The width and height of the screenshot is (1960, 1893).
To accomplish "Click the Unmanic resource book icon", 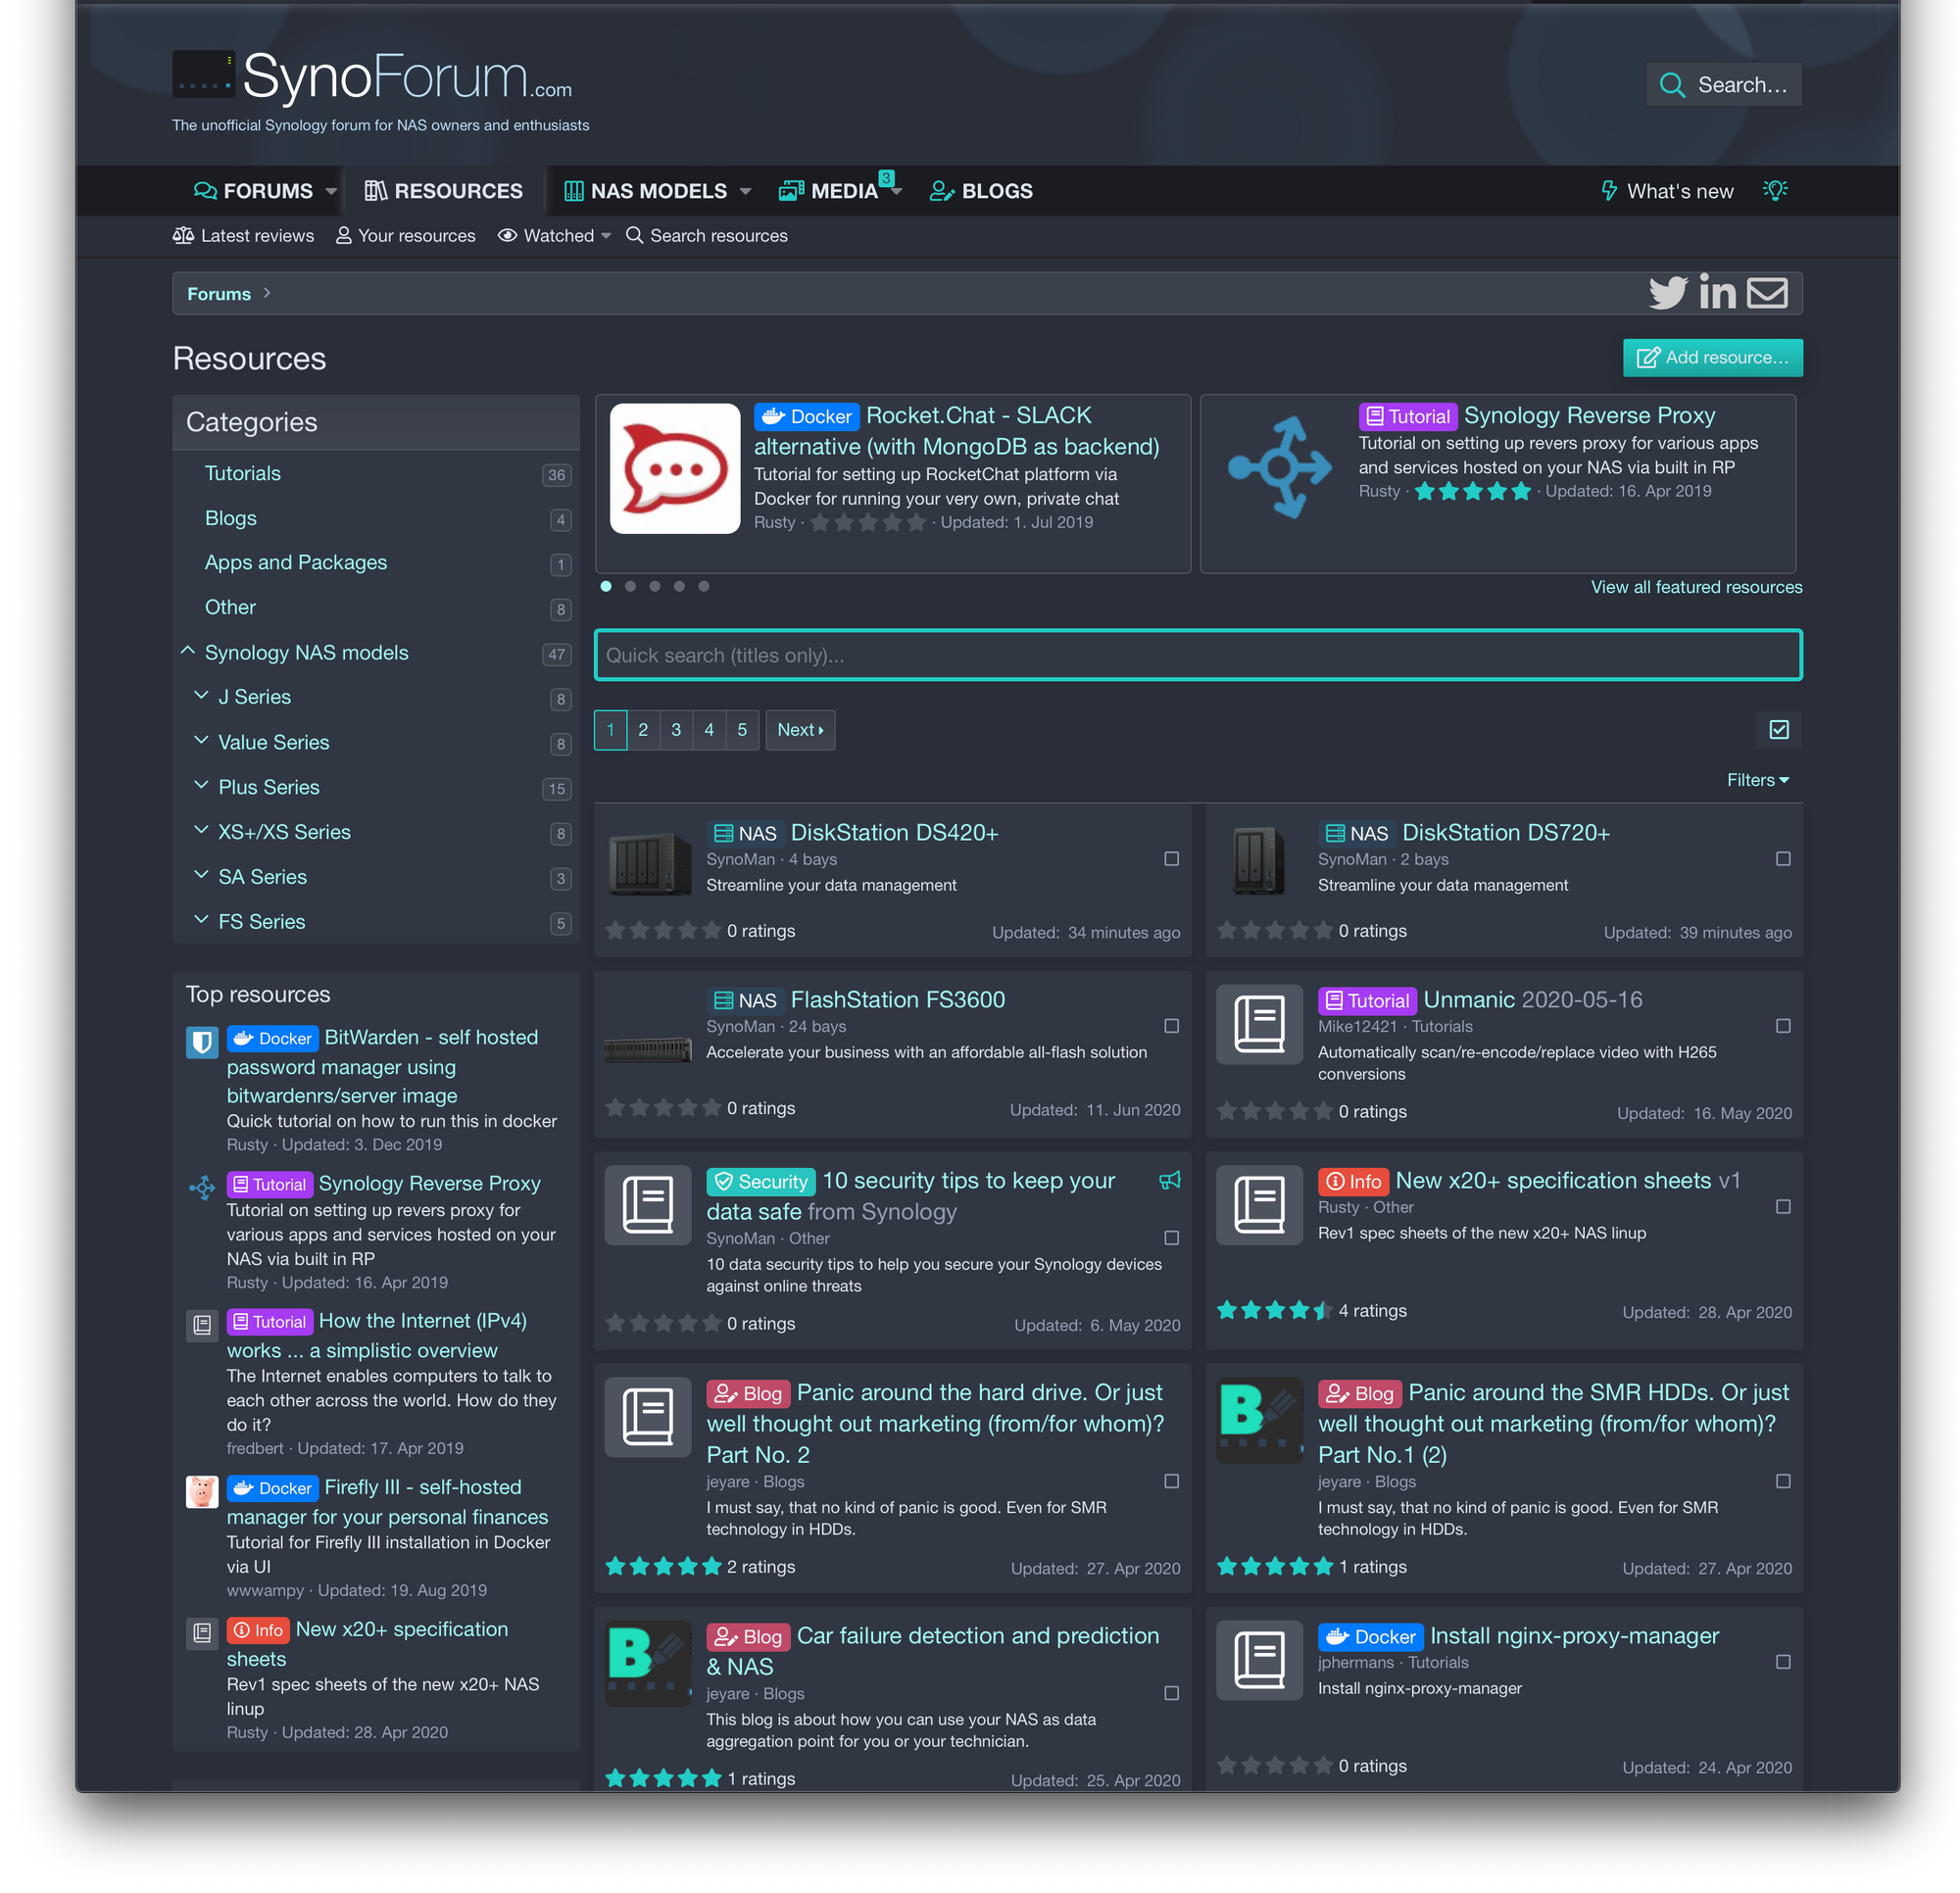I will click(x=1259, y=1024).
